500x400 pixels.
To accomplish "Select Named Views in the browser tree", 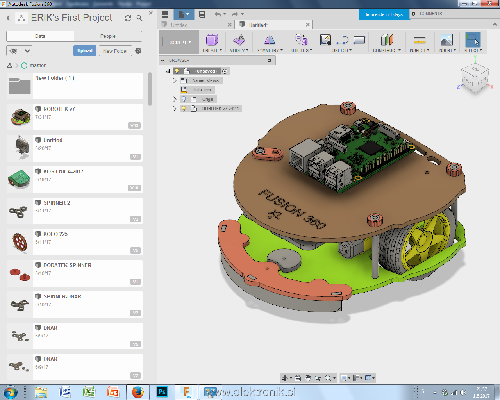I will pyautogui.click(x=205, y=80).
